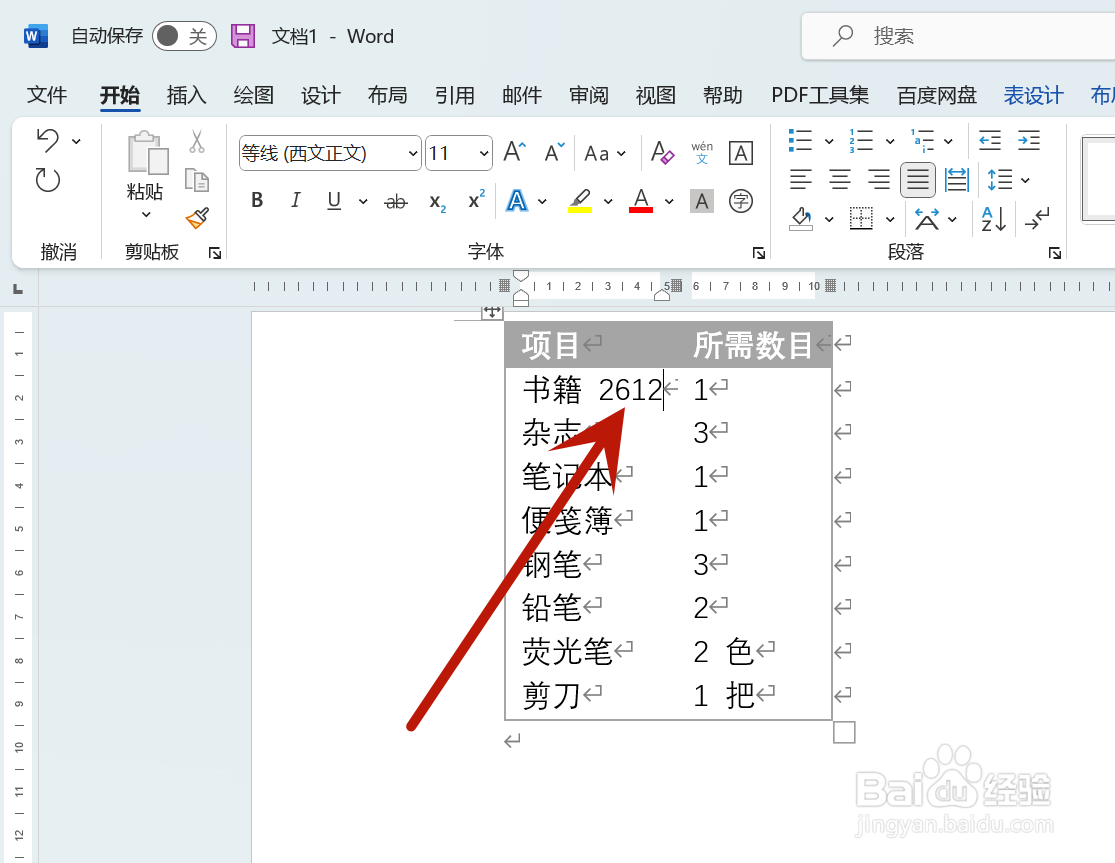
Task: Apply superscript formatting
Action: [x=476, y=200]
